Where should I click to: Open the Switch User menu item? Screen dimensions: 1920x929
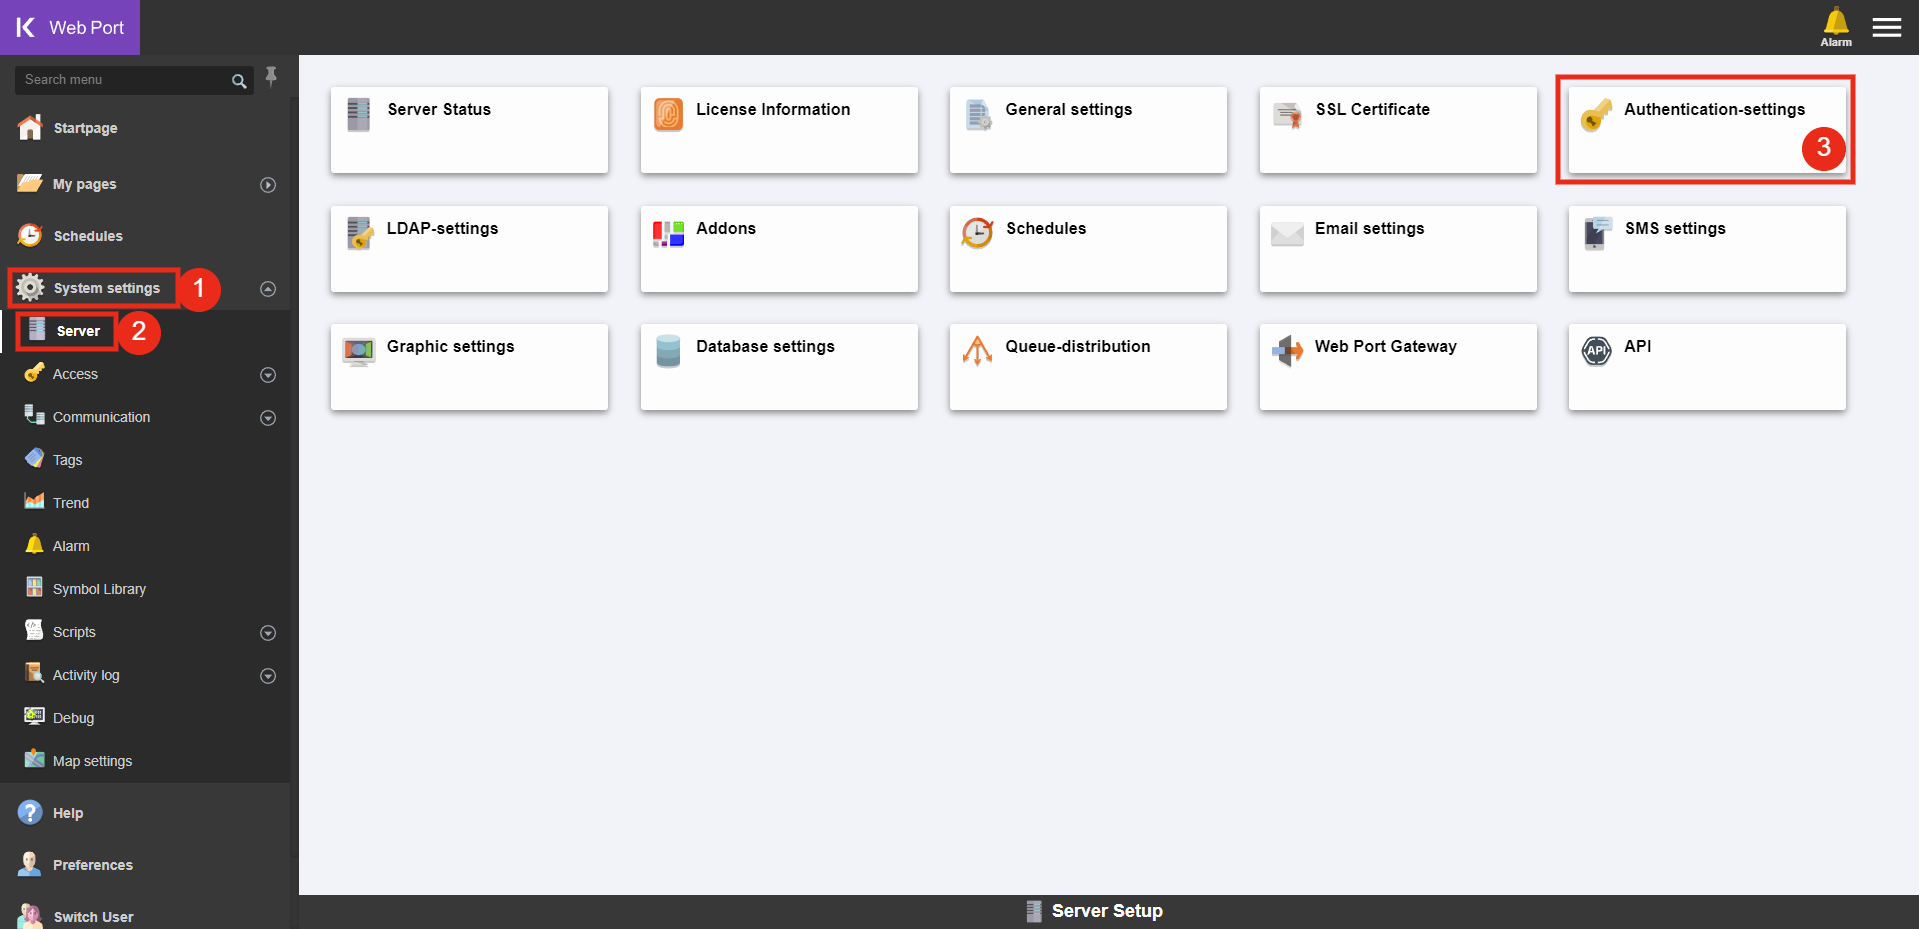click(x=145, y=915)
